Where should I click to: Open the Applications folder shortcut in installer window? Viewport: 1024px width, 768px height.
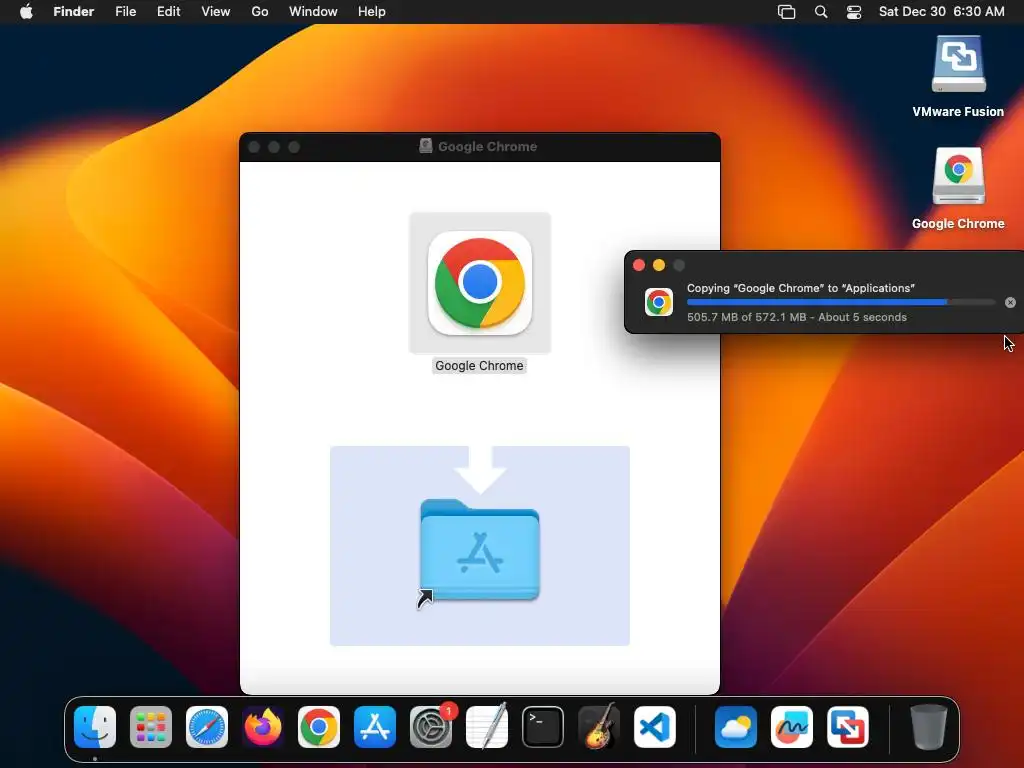click(479, 550)
